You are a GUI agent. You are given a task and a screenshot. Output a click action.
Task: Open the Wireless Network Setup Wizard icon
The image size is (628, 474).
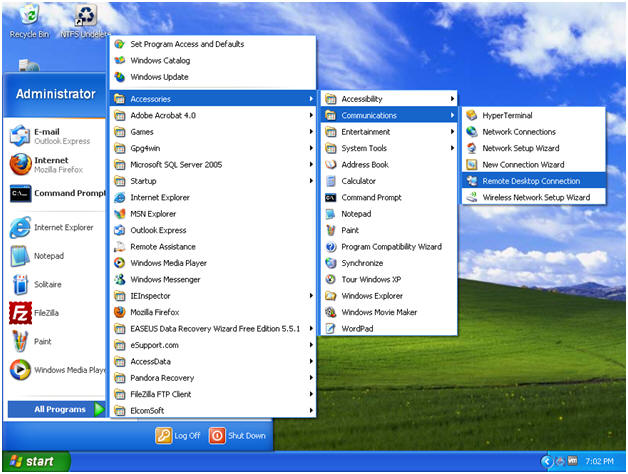(472, 197)
